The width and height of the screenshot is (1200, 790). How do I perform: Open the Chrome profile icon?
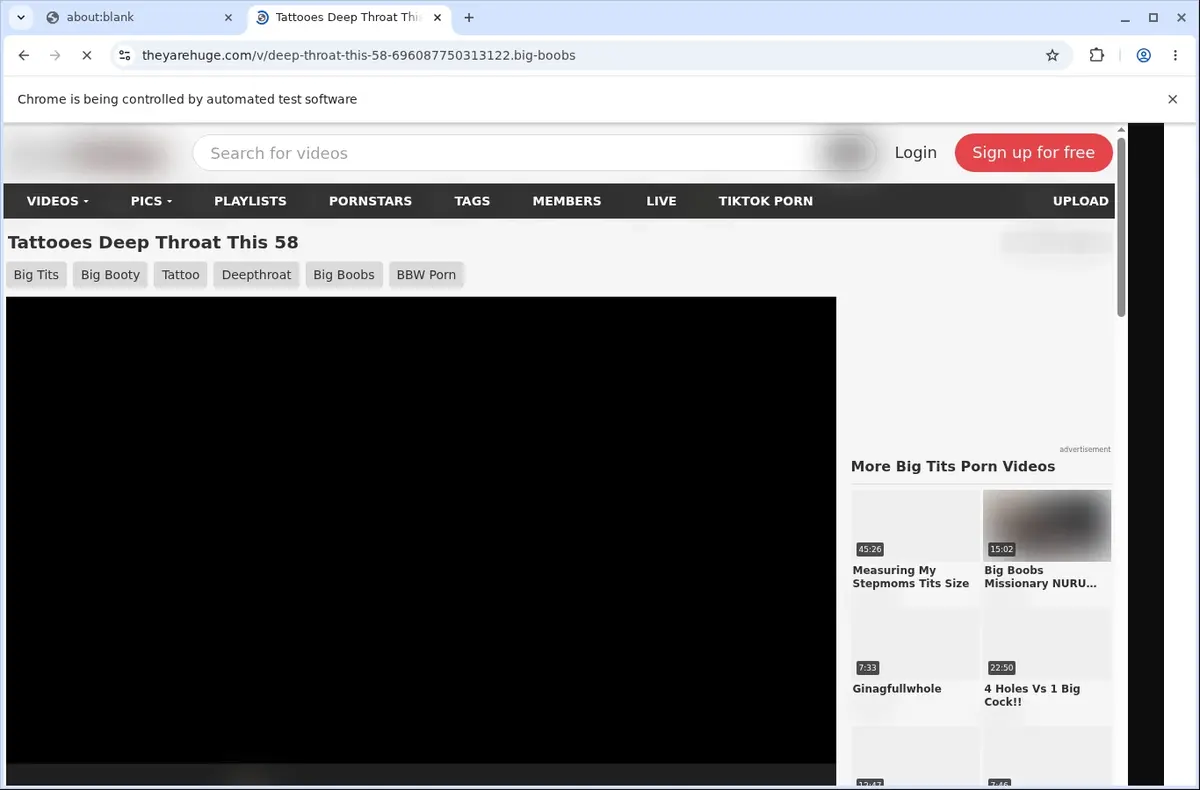(x=1143, y=56)
